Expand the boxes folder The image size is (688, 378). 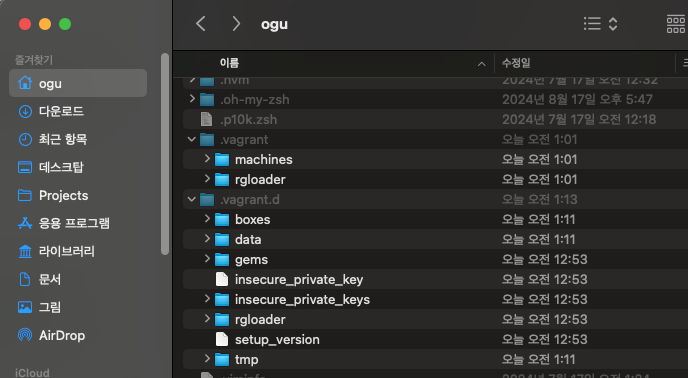pos(207,219)
